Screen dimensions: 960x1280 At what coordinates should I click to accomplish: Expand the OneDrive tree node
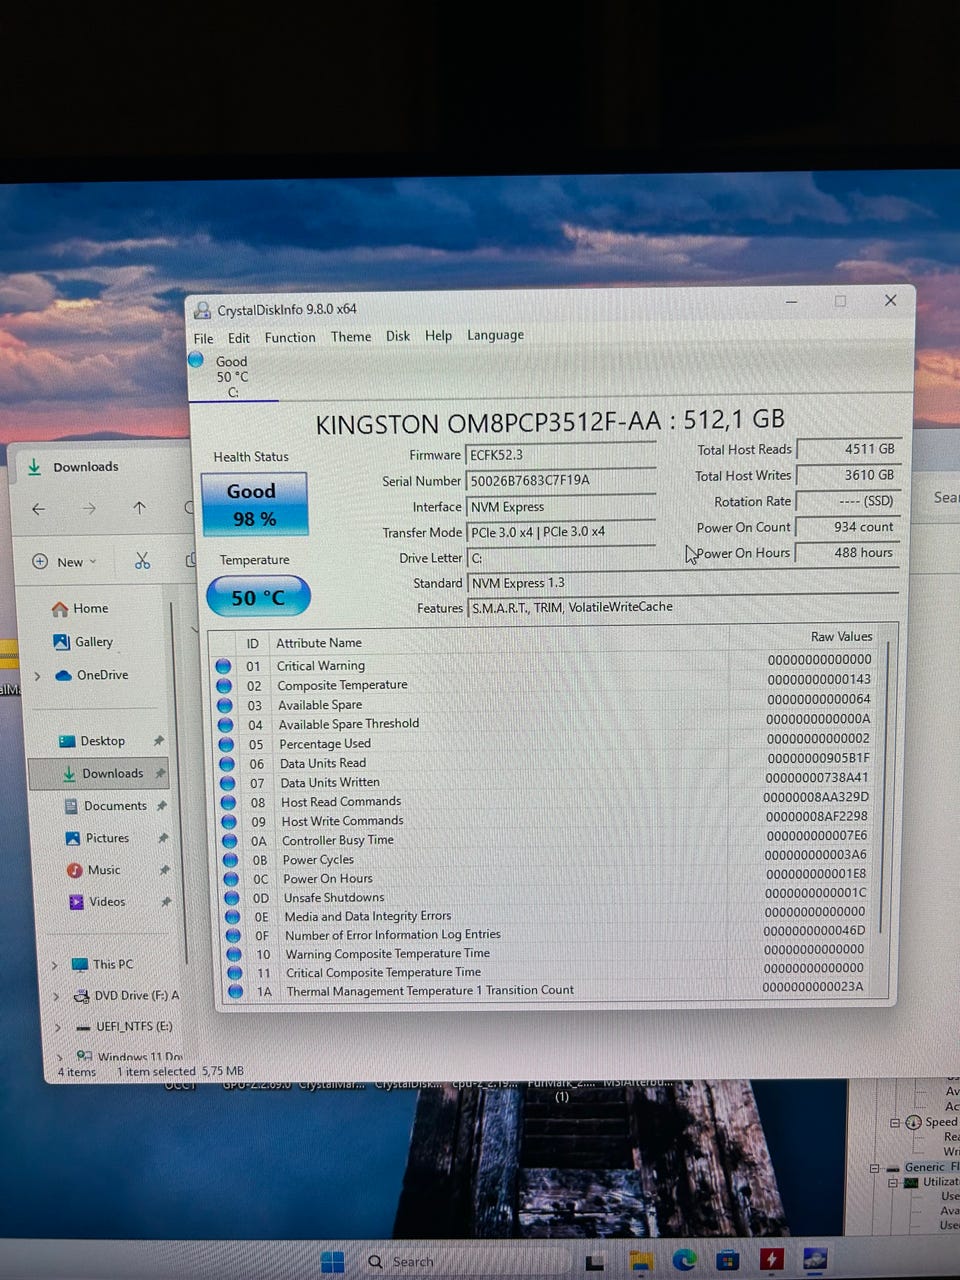click(x=37, y=676)
